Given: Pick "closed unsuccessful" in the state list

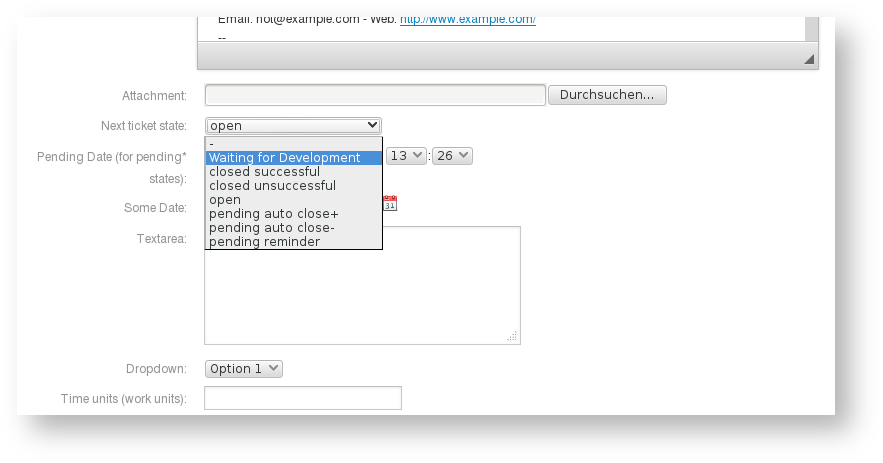Looking at the screenshot, I should pos(293,186).
